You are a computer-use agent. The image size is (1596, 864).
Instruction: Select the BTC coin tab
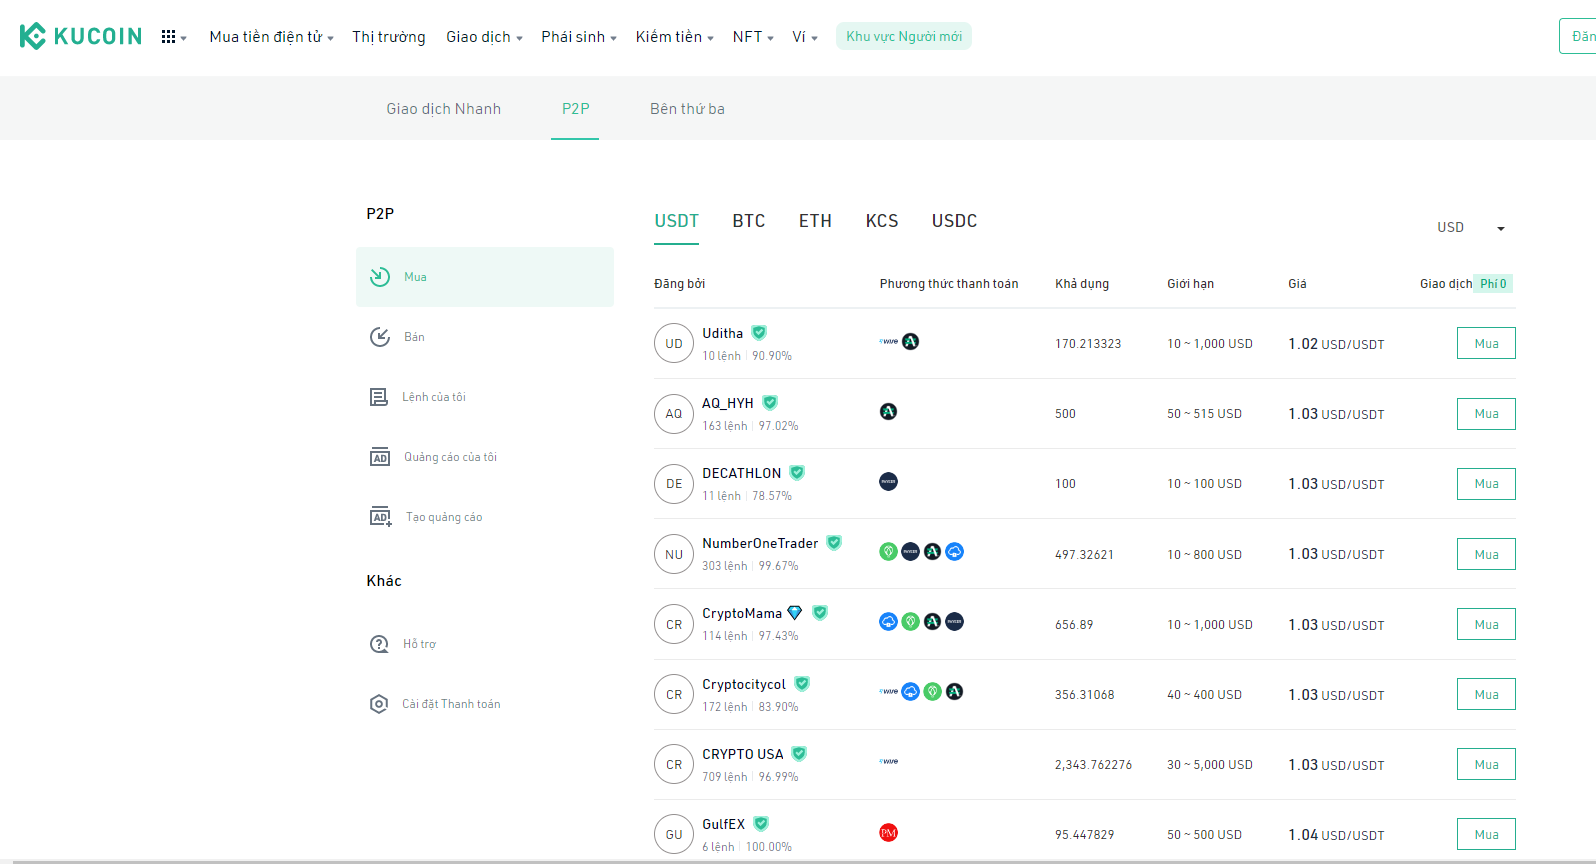click(x=749, y=221)
